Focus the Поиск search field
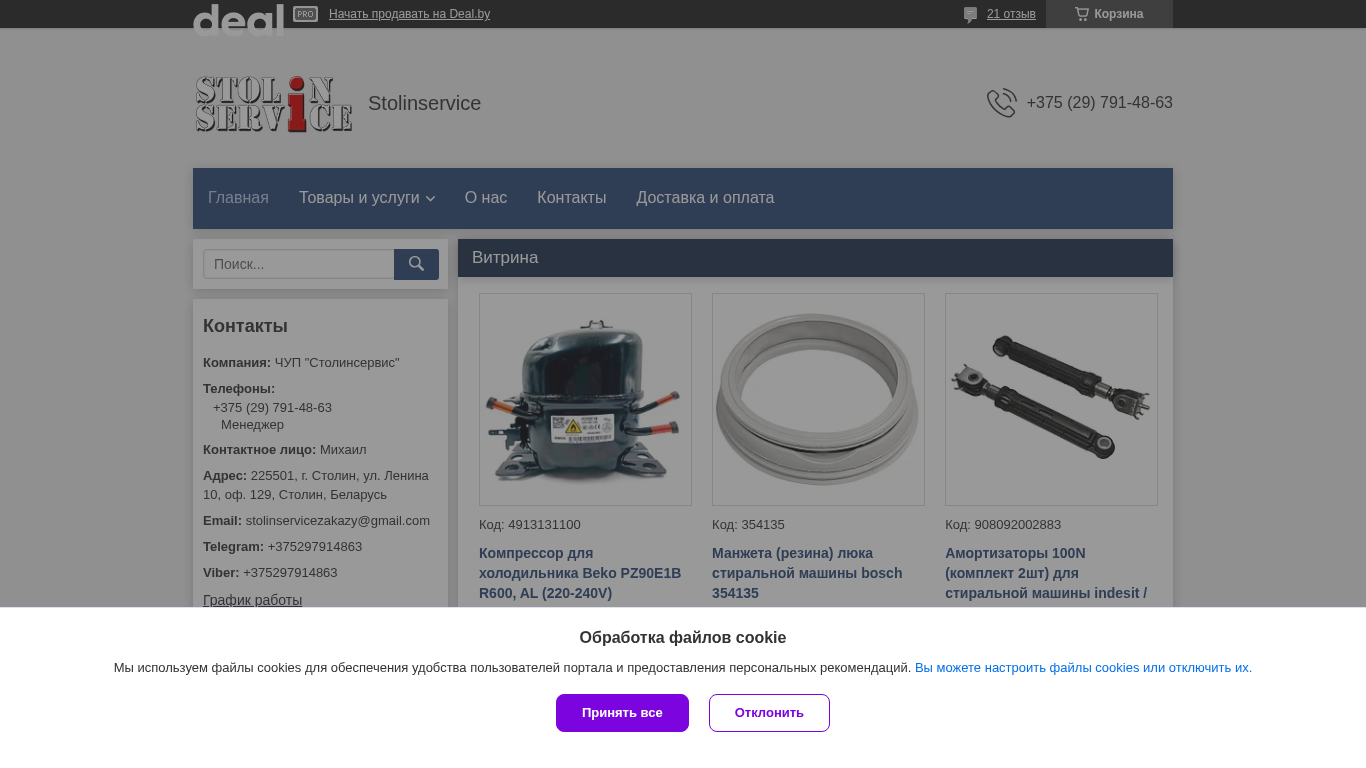1366x768 pixels. pyautogui.click(x=299, y=264)
